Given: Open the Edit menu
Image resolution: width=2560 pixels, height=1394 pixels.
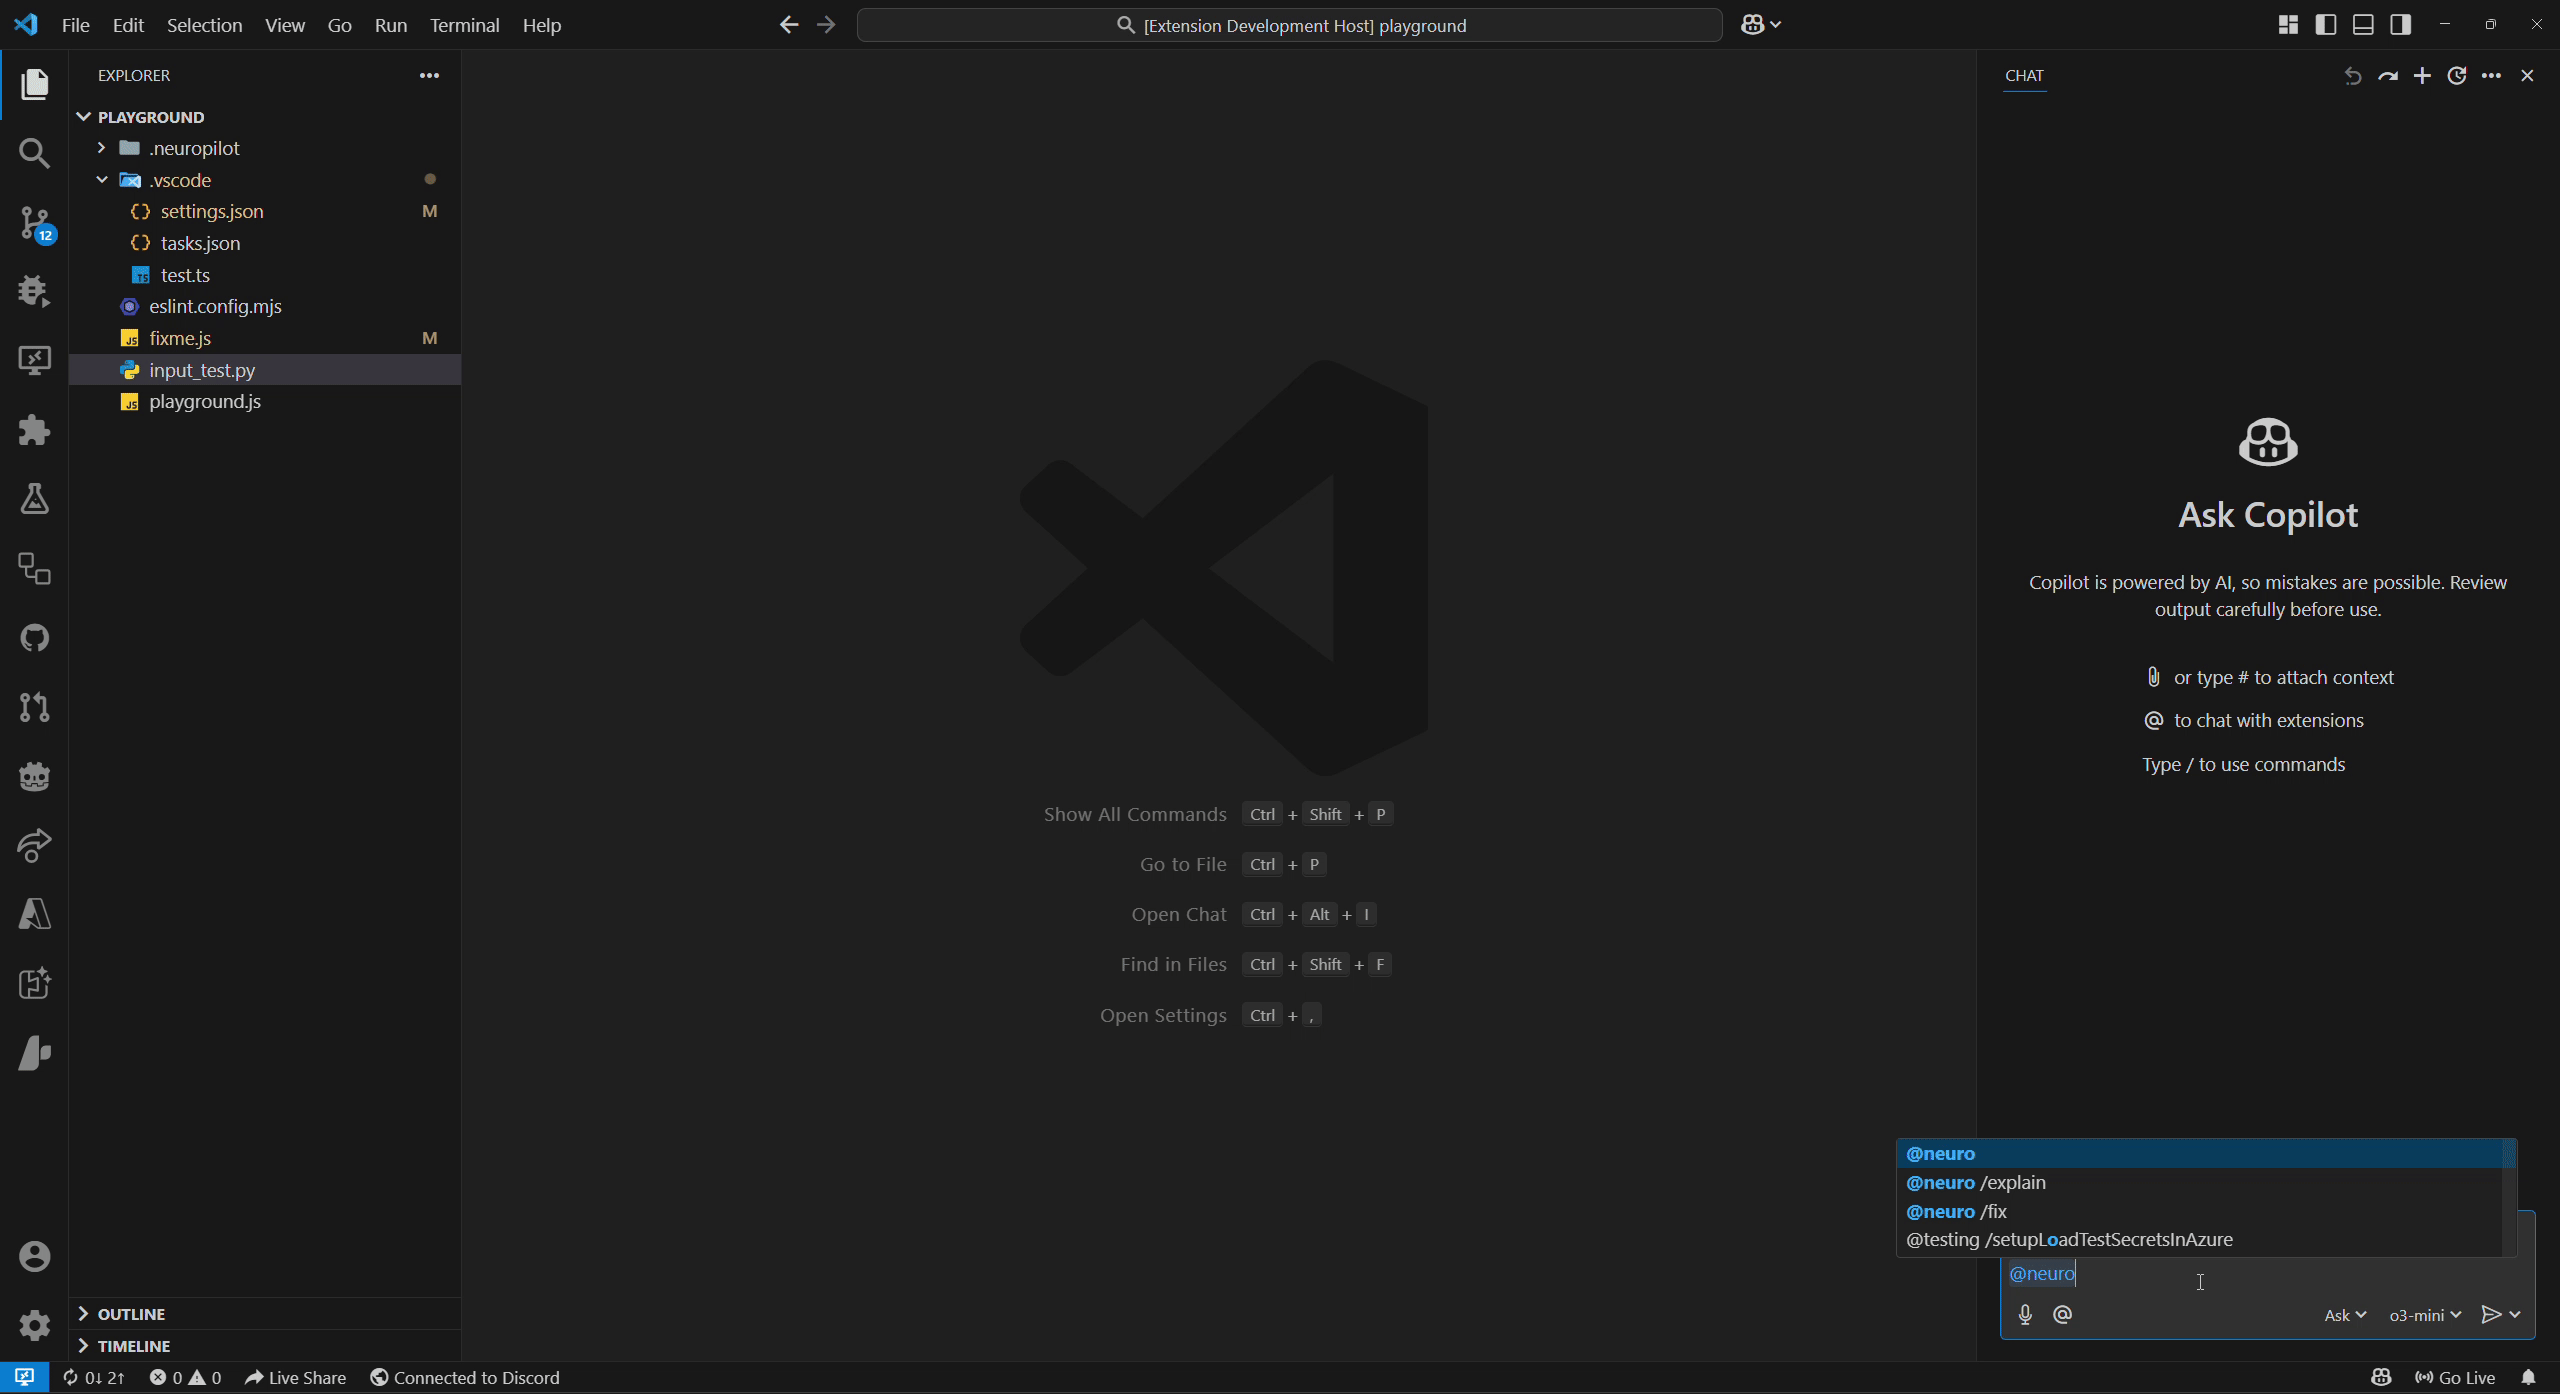Looking at the screenshot, I should pyautogui.click(x=128, y=25).
